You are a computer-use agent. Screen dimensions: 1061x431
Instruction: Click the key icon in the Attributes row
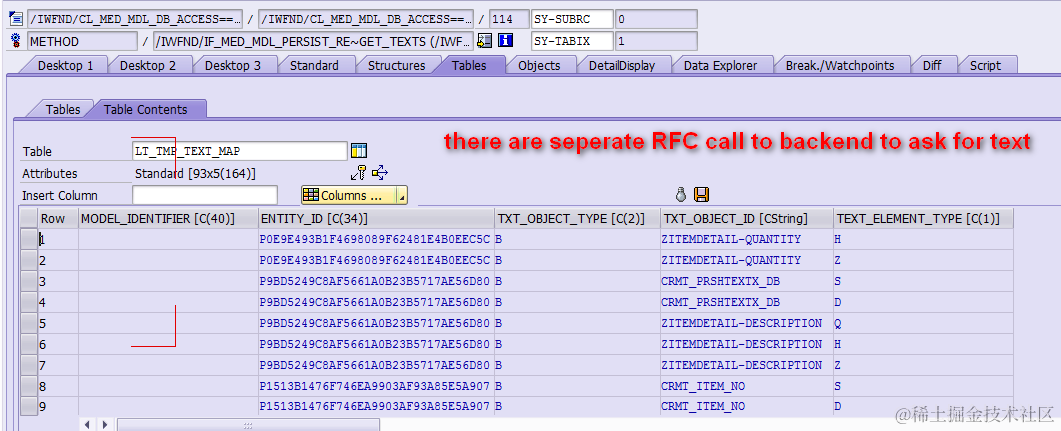click(x=359, y=173)
